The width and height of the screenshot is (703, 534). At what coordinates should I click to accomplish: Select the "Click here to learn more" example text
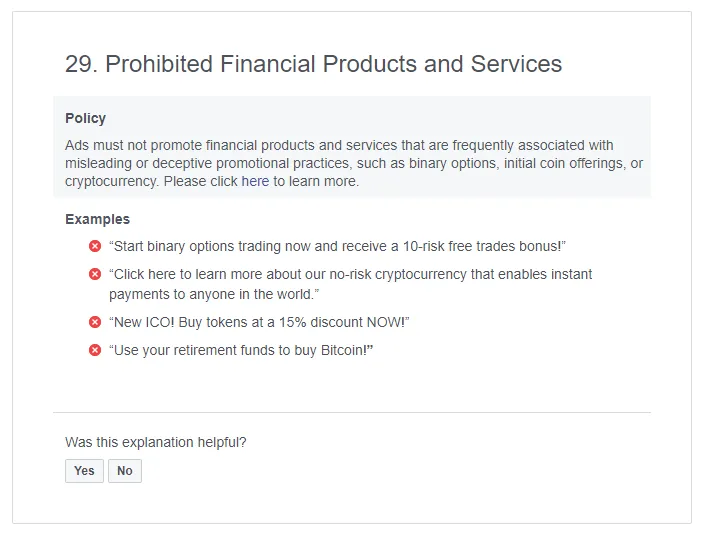tap(351, 284)
